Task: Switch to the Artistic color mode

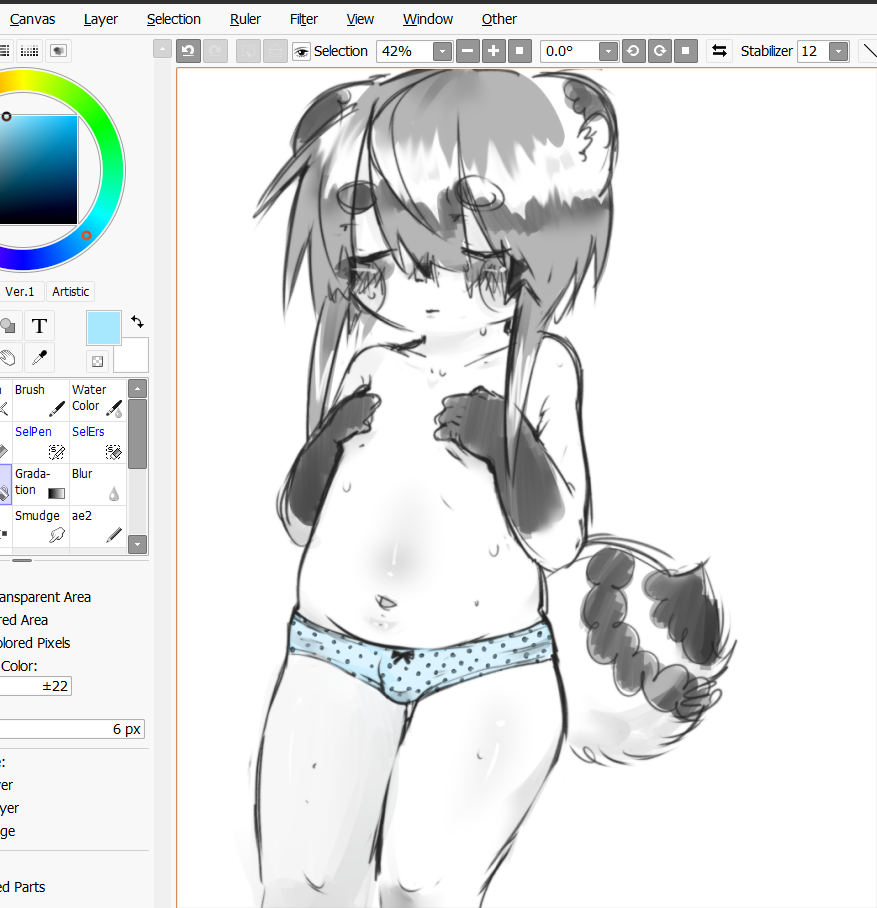Action: pos(71,292)
